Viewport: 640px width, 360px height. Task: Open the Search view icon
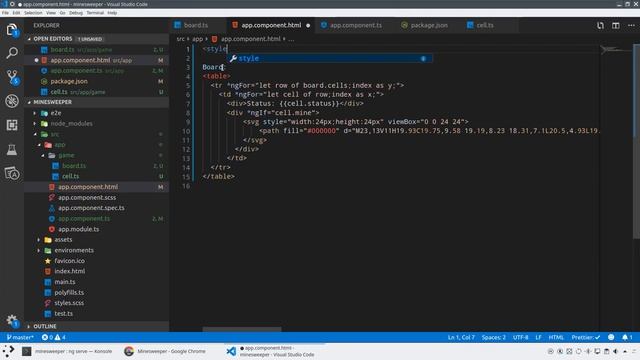coord(12,53)
